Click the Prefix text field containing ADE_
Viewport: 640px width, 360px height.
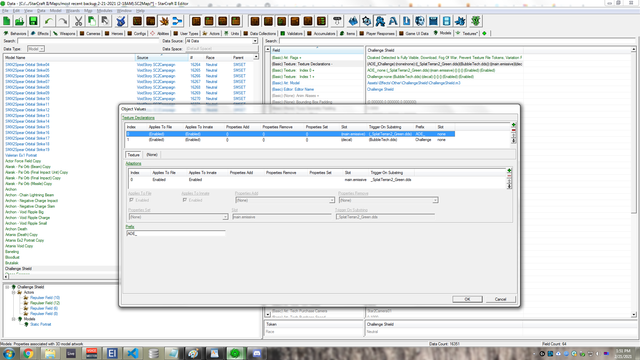click(x=176, y=233)
